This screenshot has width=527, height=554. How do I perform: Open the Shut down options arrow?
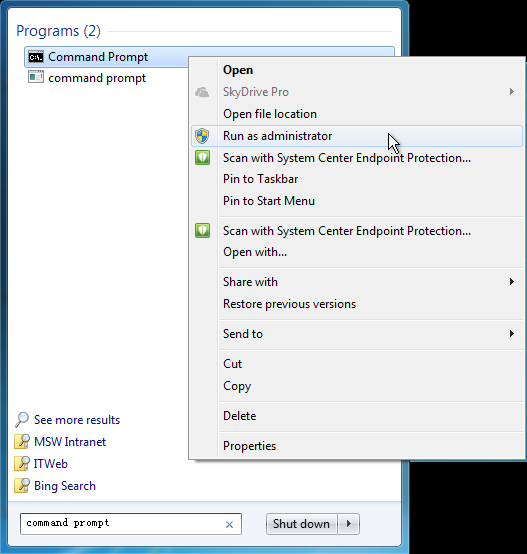tap(349, 524)
